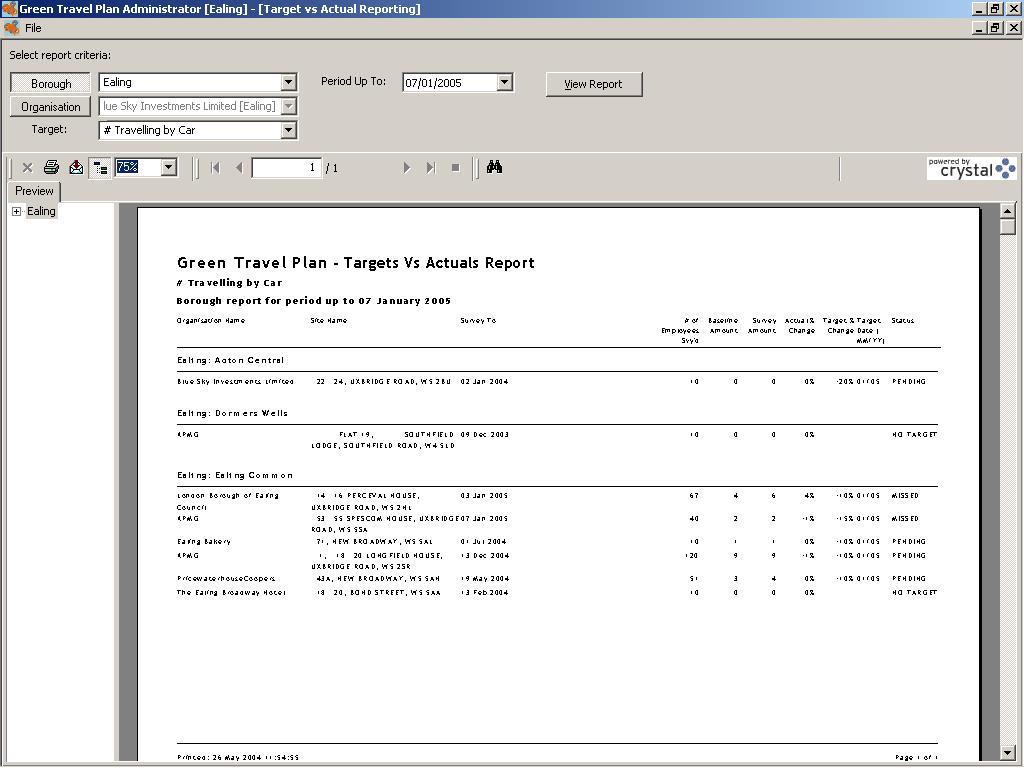Click the page number input field

pos(286,168)
